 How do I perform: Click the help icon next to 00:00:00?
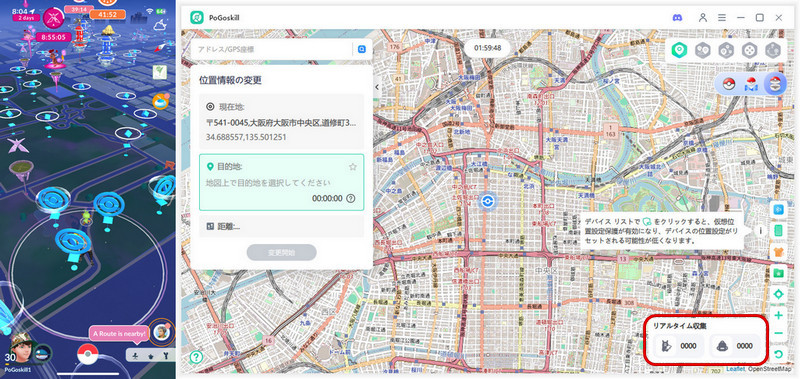(x=351, y=198)
